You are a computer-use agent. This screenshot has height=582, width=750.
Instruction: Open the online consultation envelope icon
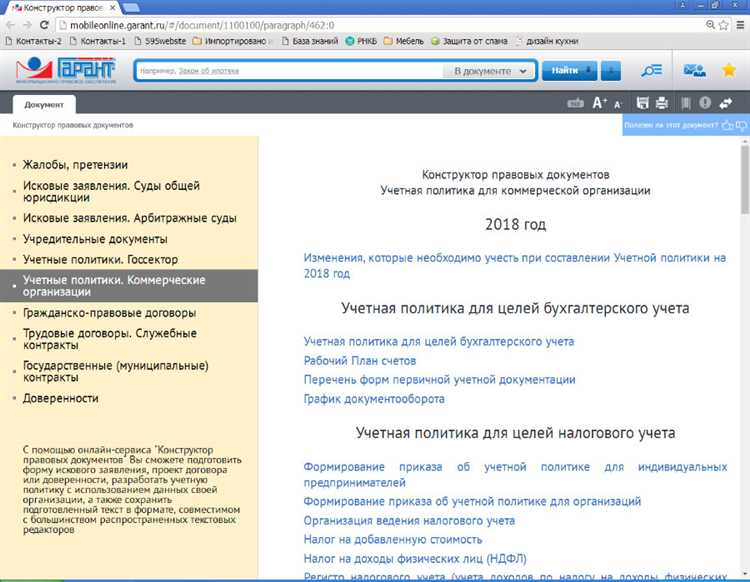[x=694, y=71]
